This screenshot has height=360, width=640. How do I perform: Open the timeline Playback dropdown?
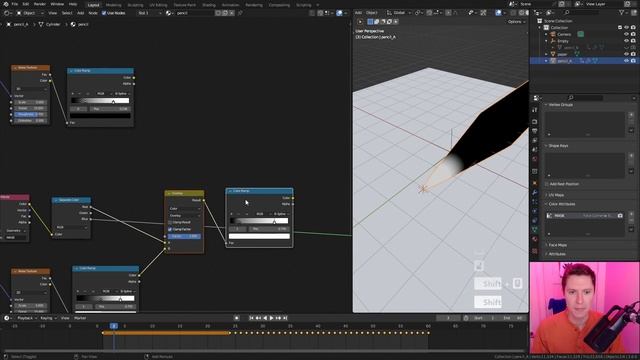coord(27,318)
